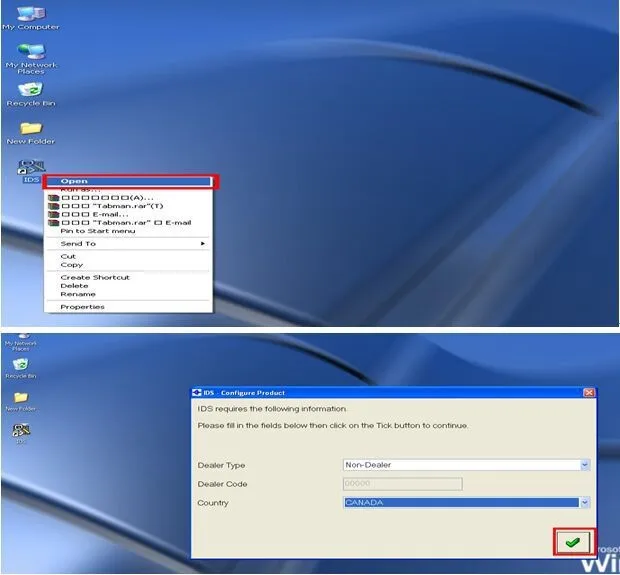Choose Delete in the context menu

(x=129, y=286)
